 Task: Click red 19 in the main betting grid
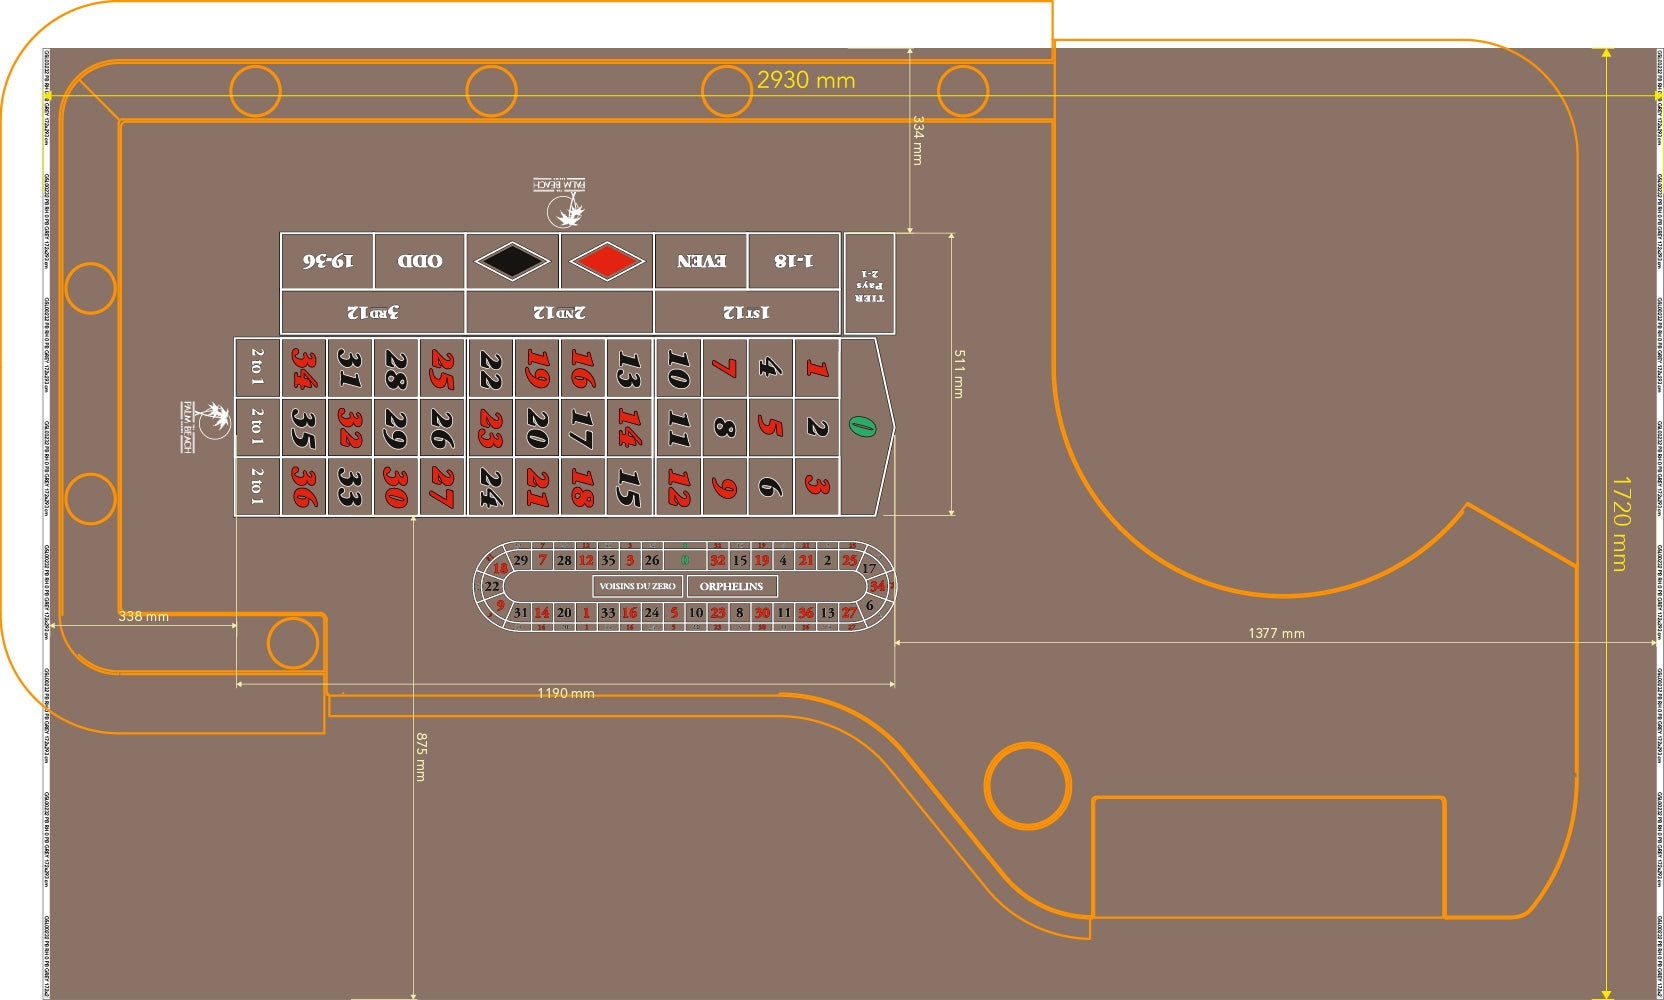pos(537,368)
